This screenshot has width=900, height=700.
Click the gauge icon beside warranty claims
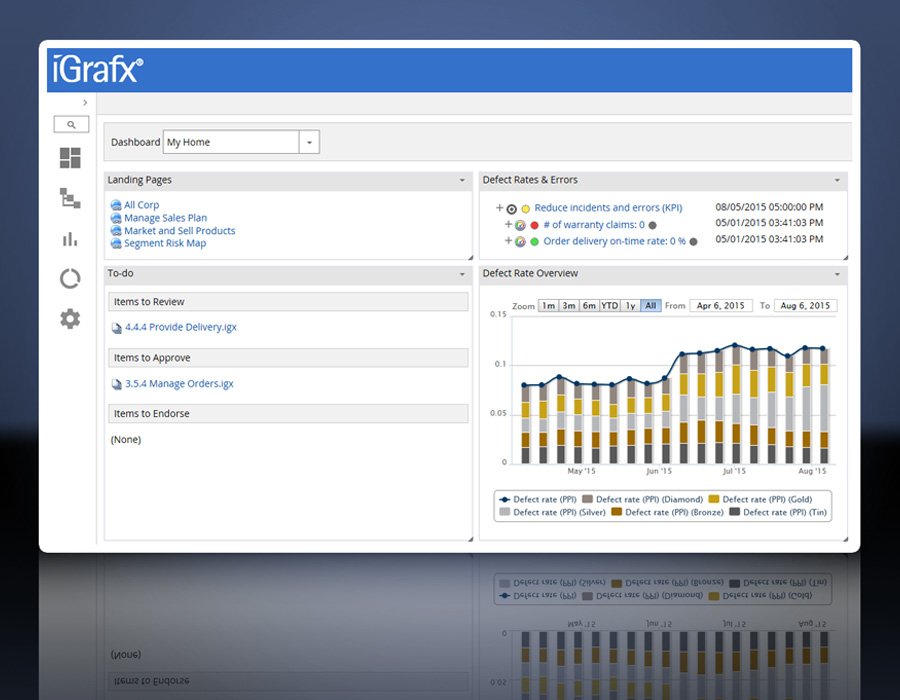pos(520,225)
